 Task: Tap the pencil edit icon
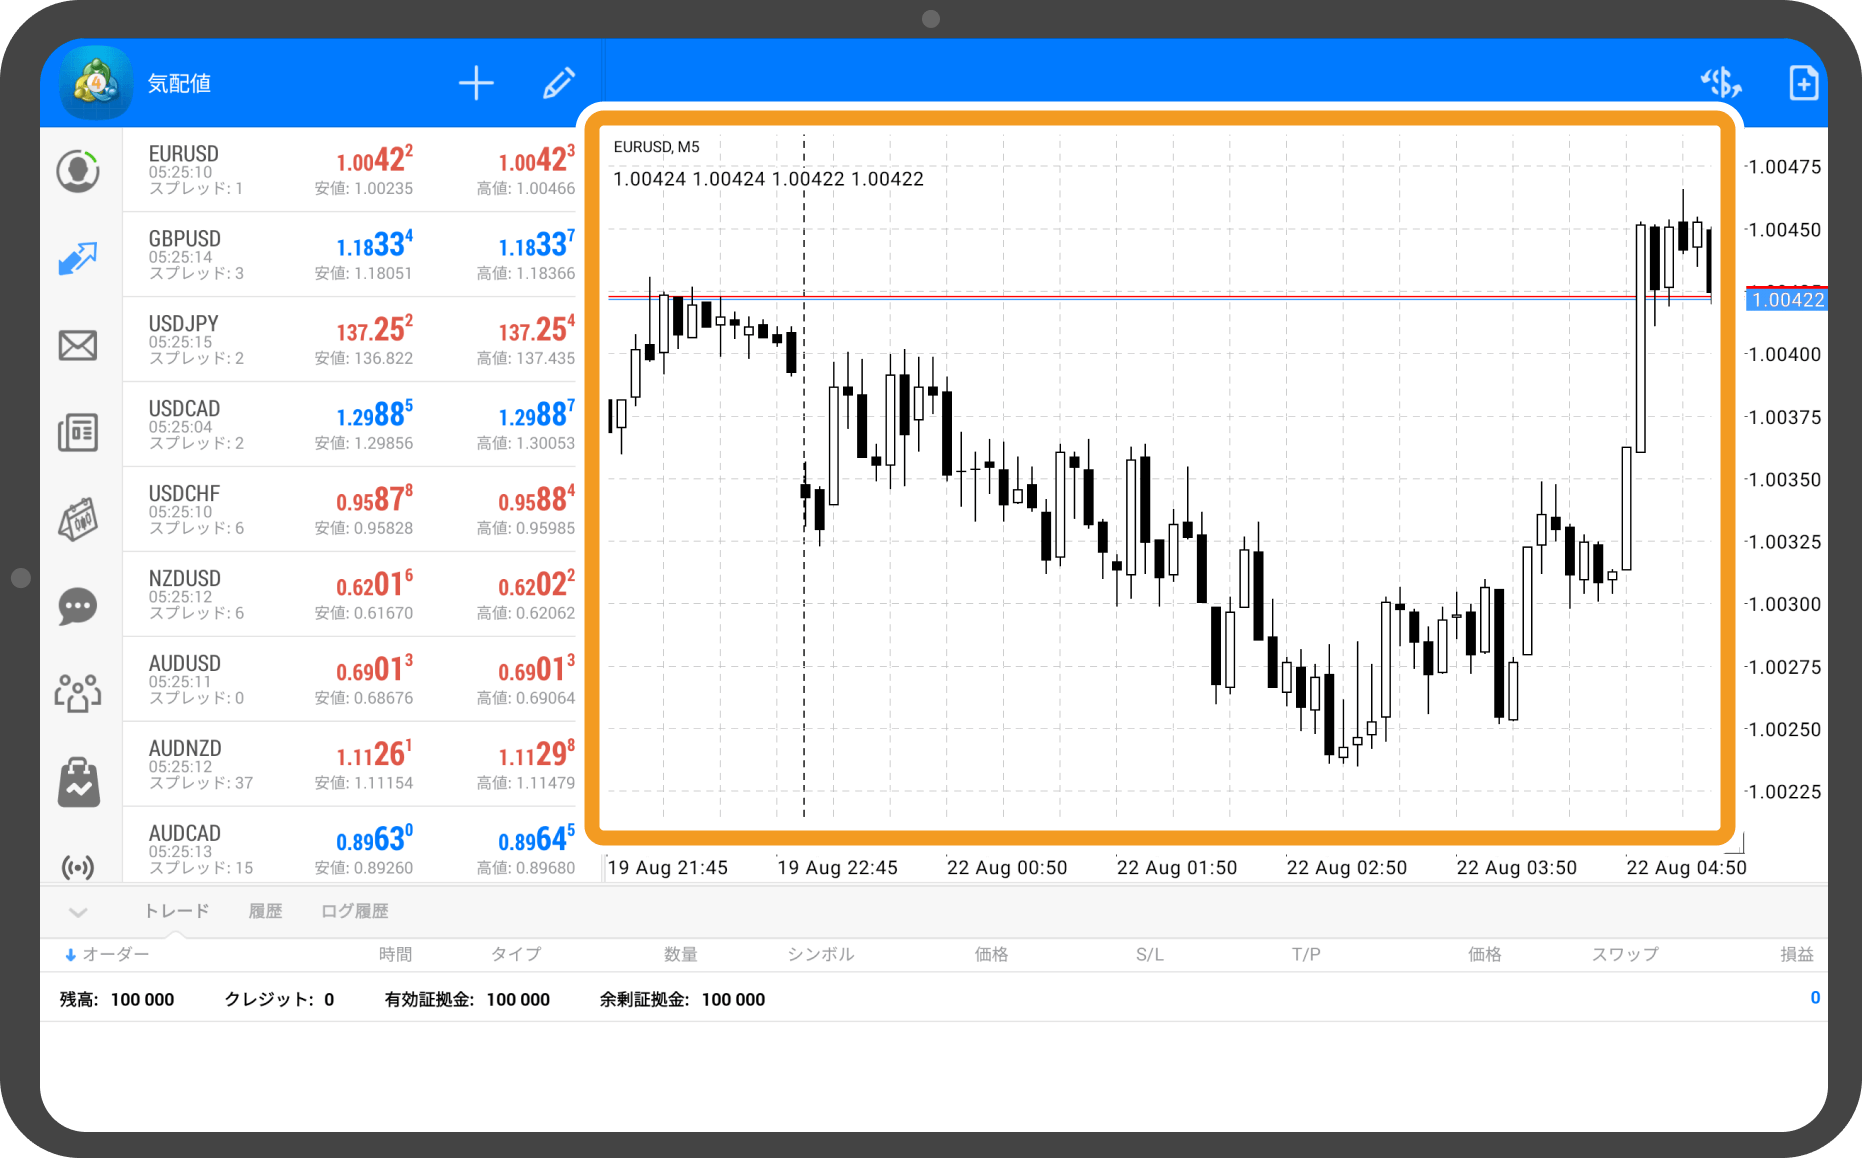point(558,84)
